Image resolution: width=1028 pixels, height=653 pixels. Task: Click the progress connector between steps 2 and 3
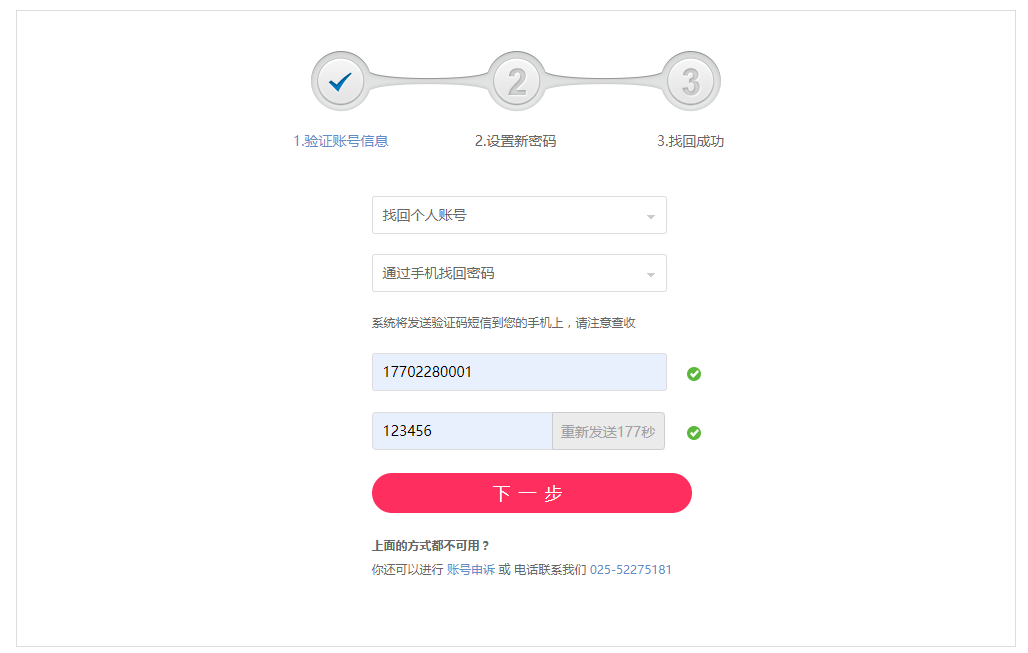point(603,79)
